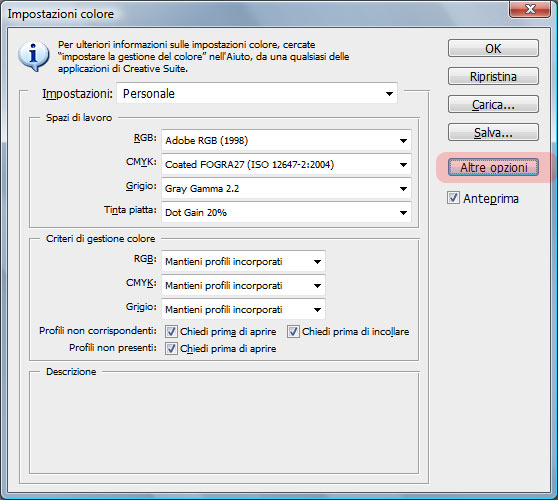This screenshot has width=558, height=500.
Task: Expand the RGB Adobe RGB (1998) working space dropdown
Action: click(286, 140)
